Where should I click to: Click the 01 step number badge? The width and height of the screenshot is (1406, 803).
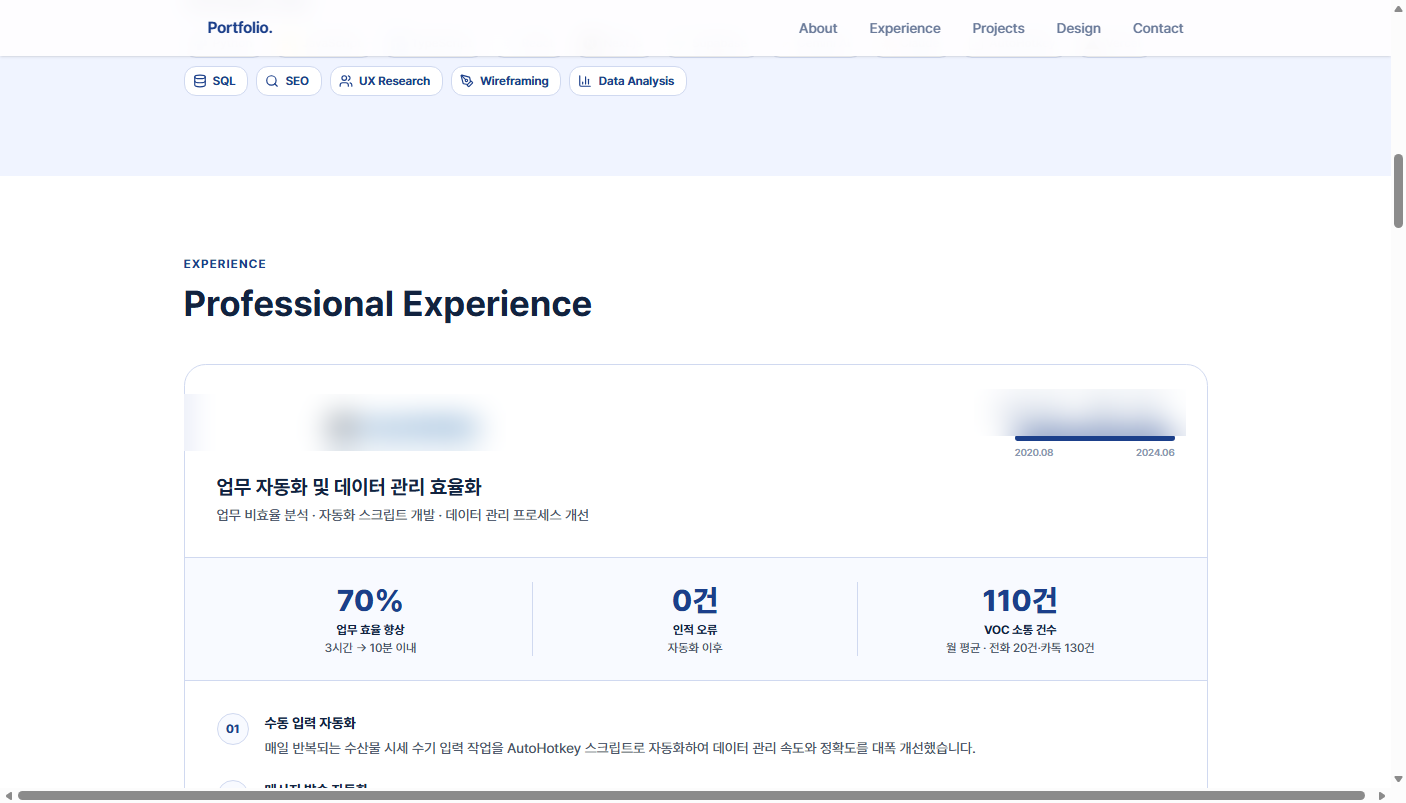coord(233,729)
